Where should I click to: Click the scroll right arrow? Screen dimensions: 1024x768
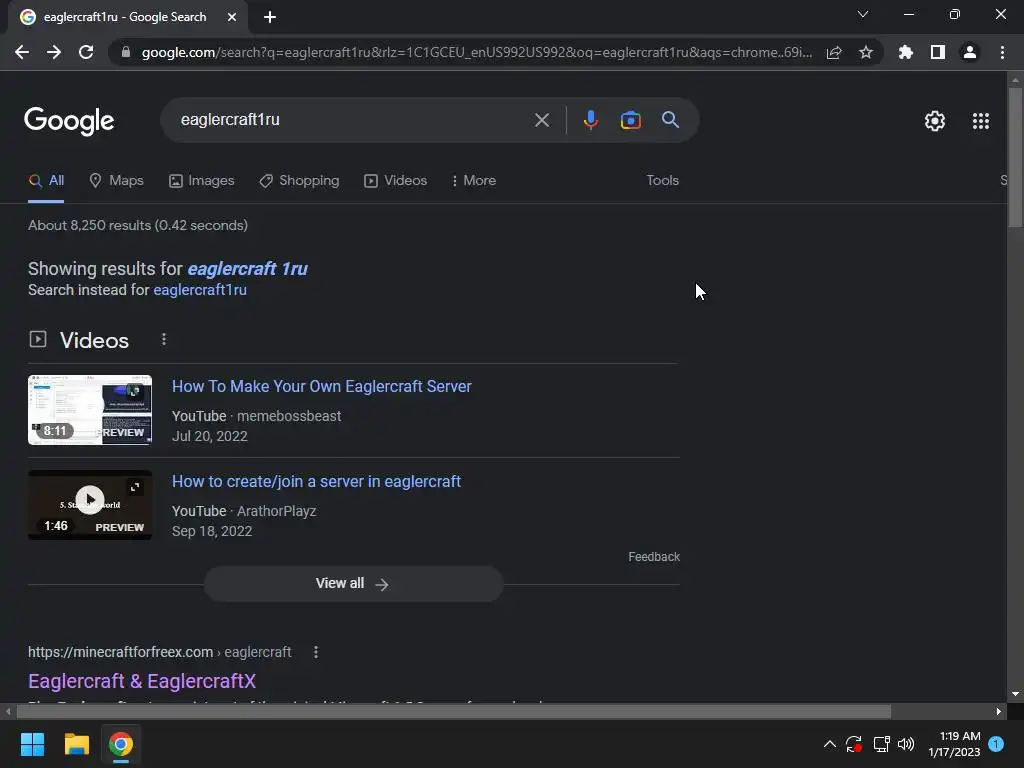pos(999,711)
